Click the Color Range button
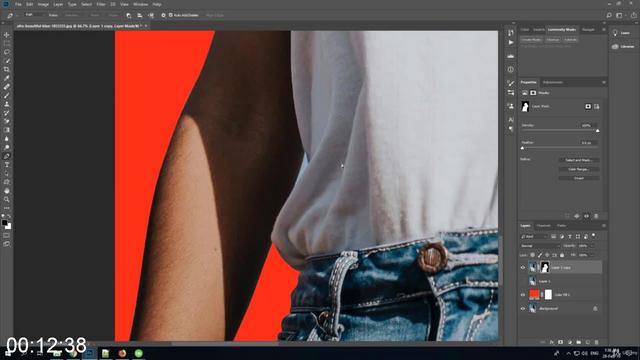The image size is (640, 360). tap(579, 169)
